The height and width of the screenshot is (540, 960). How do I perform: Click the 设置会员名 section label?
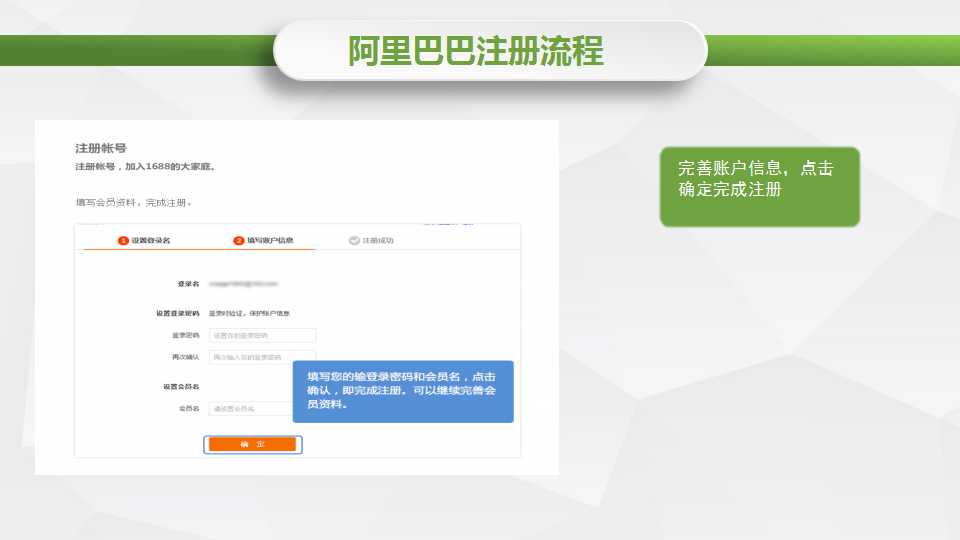tap(181, 386)
